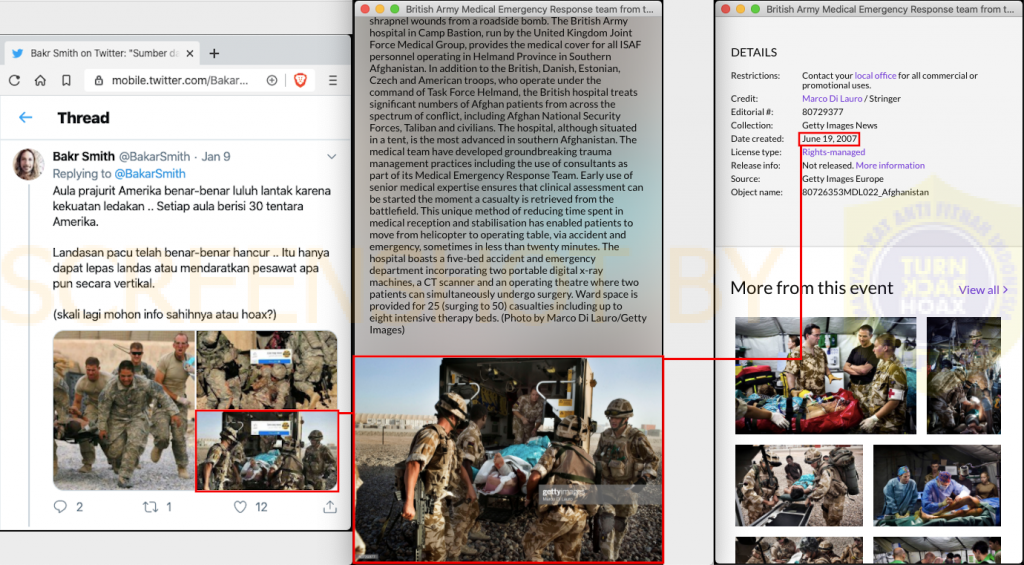This screenshot has height=565, width=1024.
Task: Click the Bakr Smith display name
Action: (x=84, y=157)
